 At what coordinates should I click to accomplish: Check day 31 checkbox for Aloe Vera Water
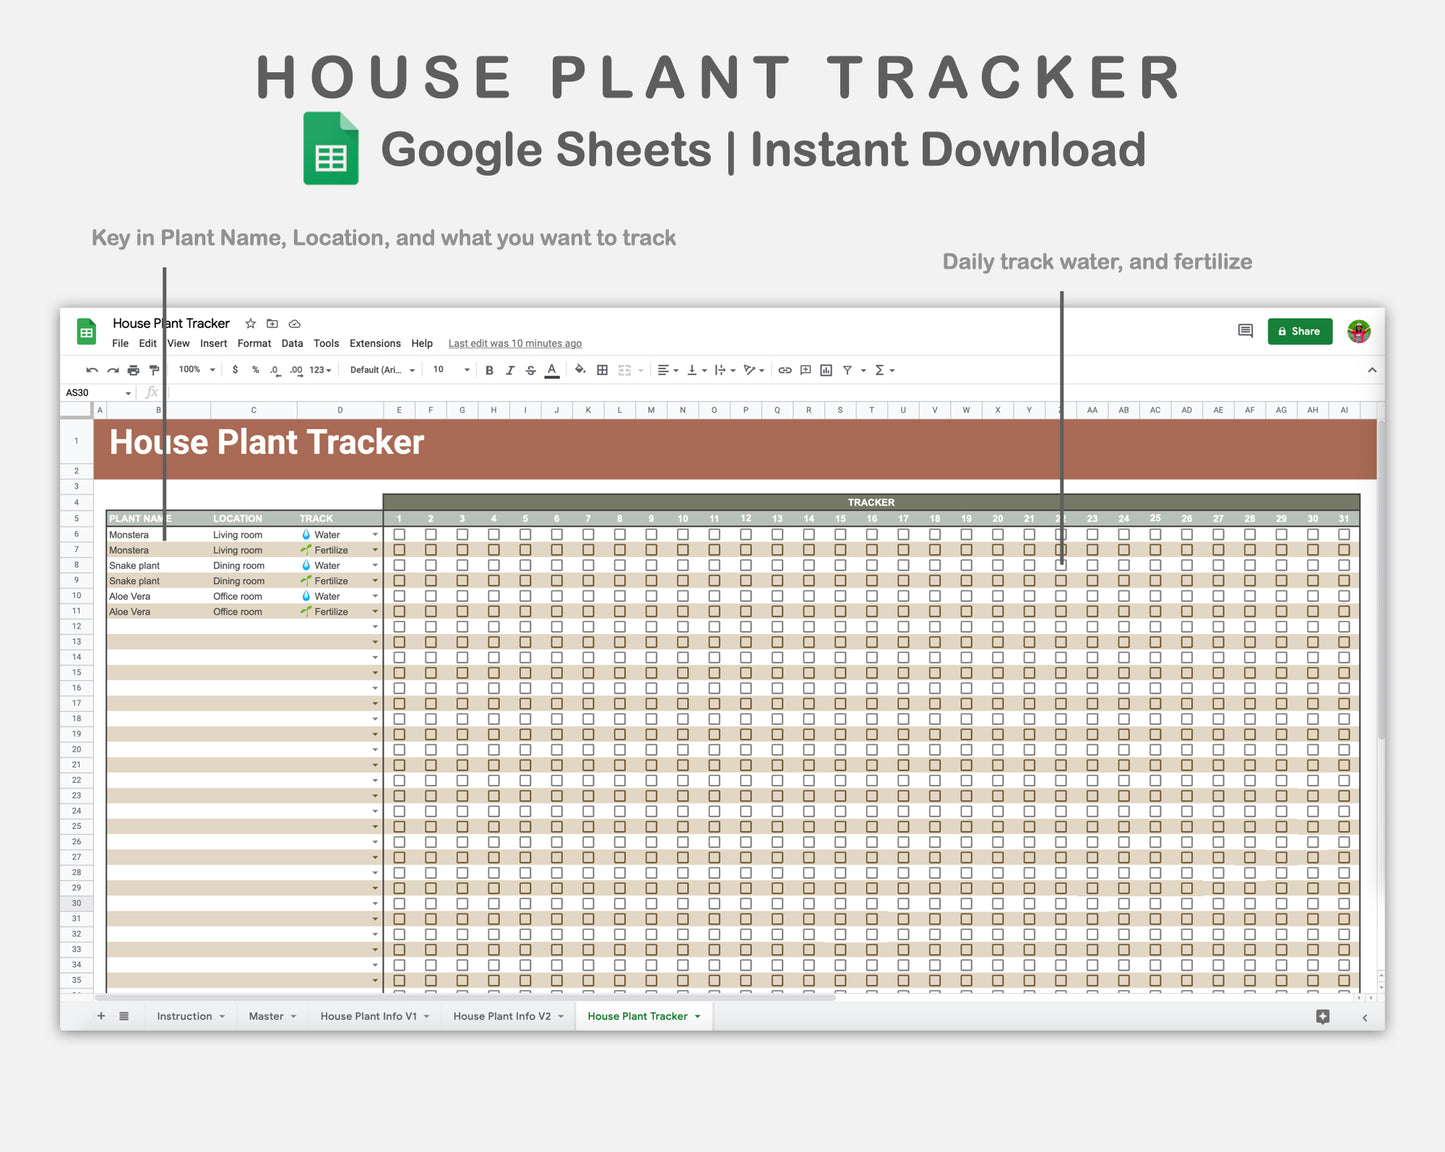point(1344,596)
